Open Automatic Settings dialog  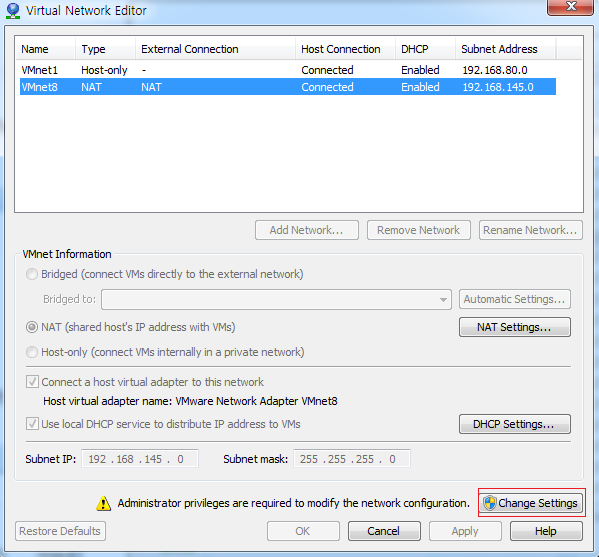tap(515, 299)
